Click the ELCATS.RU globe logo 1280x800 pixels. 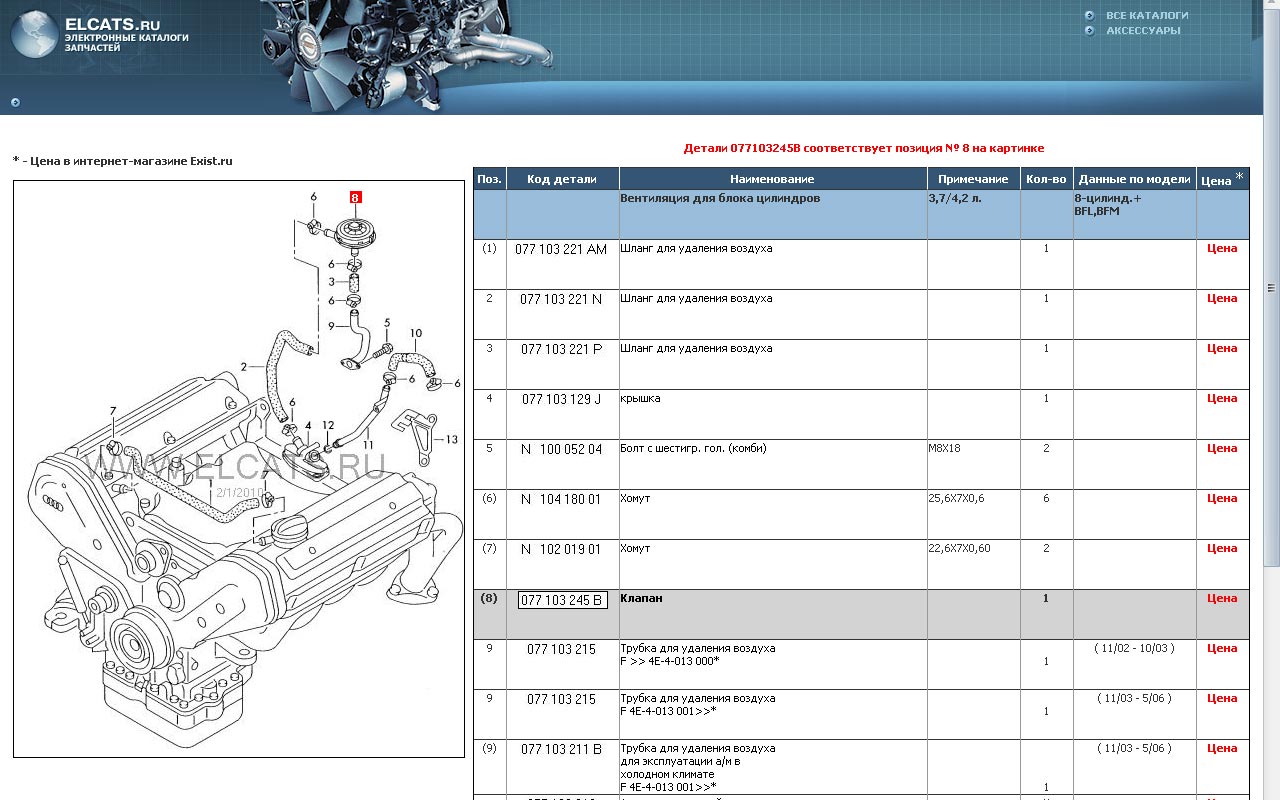pos(34,35)
